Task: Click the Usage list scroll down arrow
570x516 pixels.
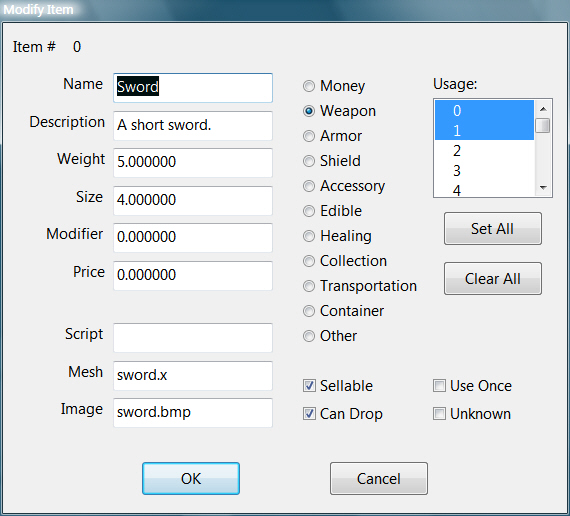Action: (x=543, y=188)
